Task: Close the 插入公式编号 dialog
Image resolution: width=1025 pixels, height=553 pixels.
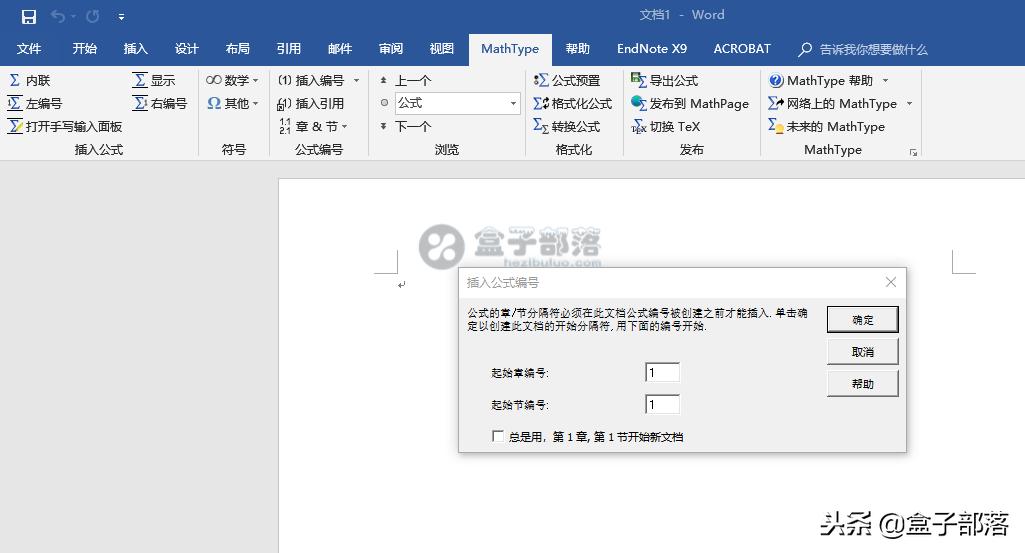Action: pyautogui.click(x=890, y=282)
